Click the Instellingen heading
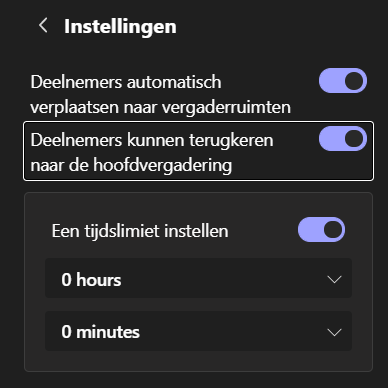 (x=120, y=27)
